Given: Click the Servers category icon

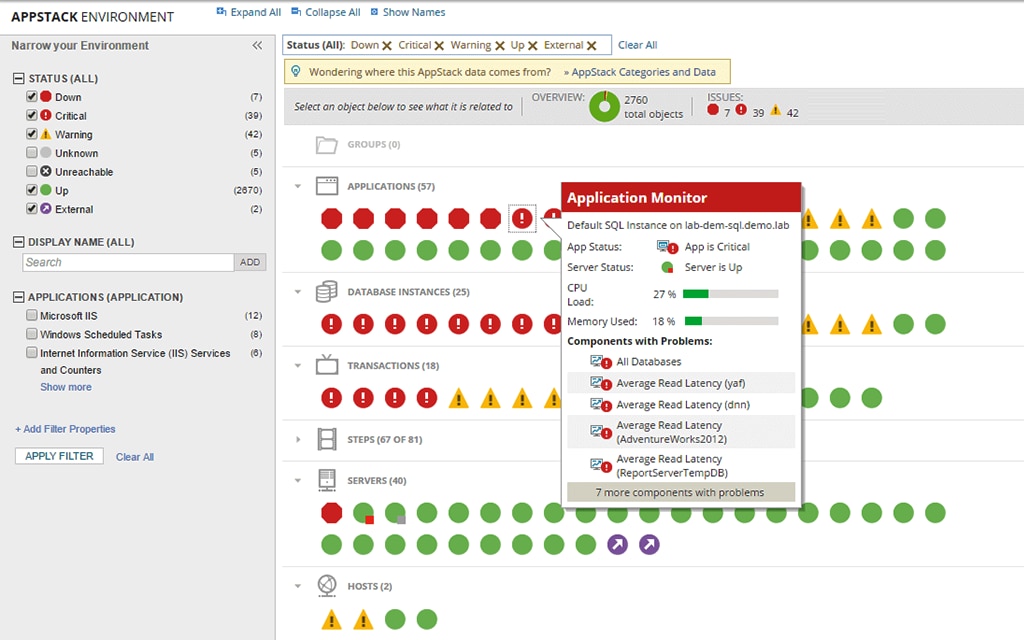Looking at the screenshot, I should pyautogui.click(x=325, y=479).
